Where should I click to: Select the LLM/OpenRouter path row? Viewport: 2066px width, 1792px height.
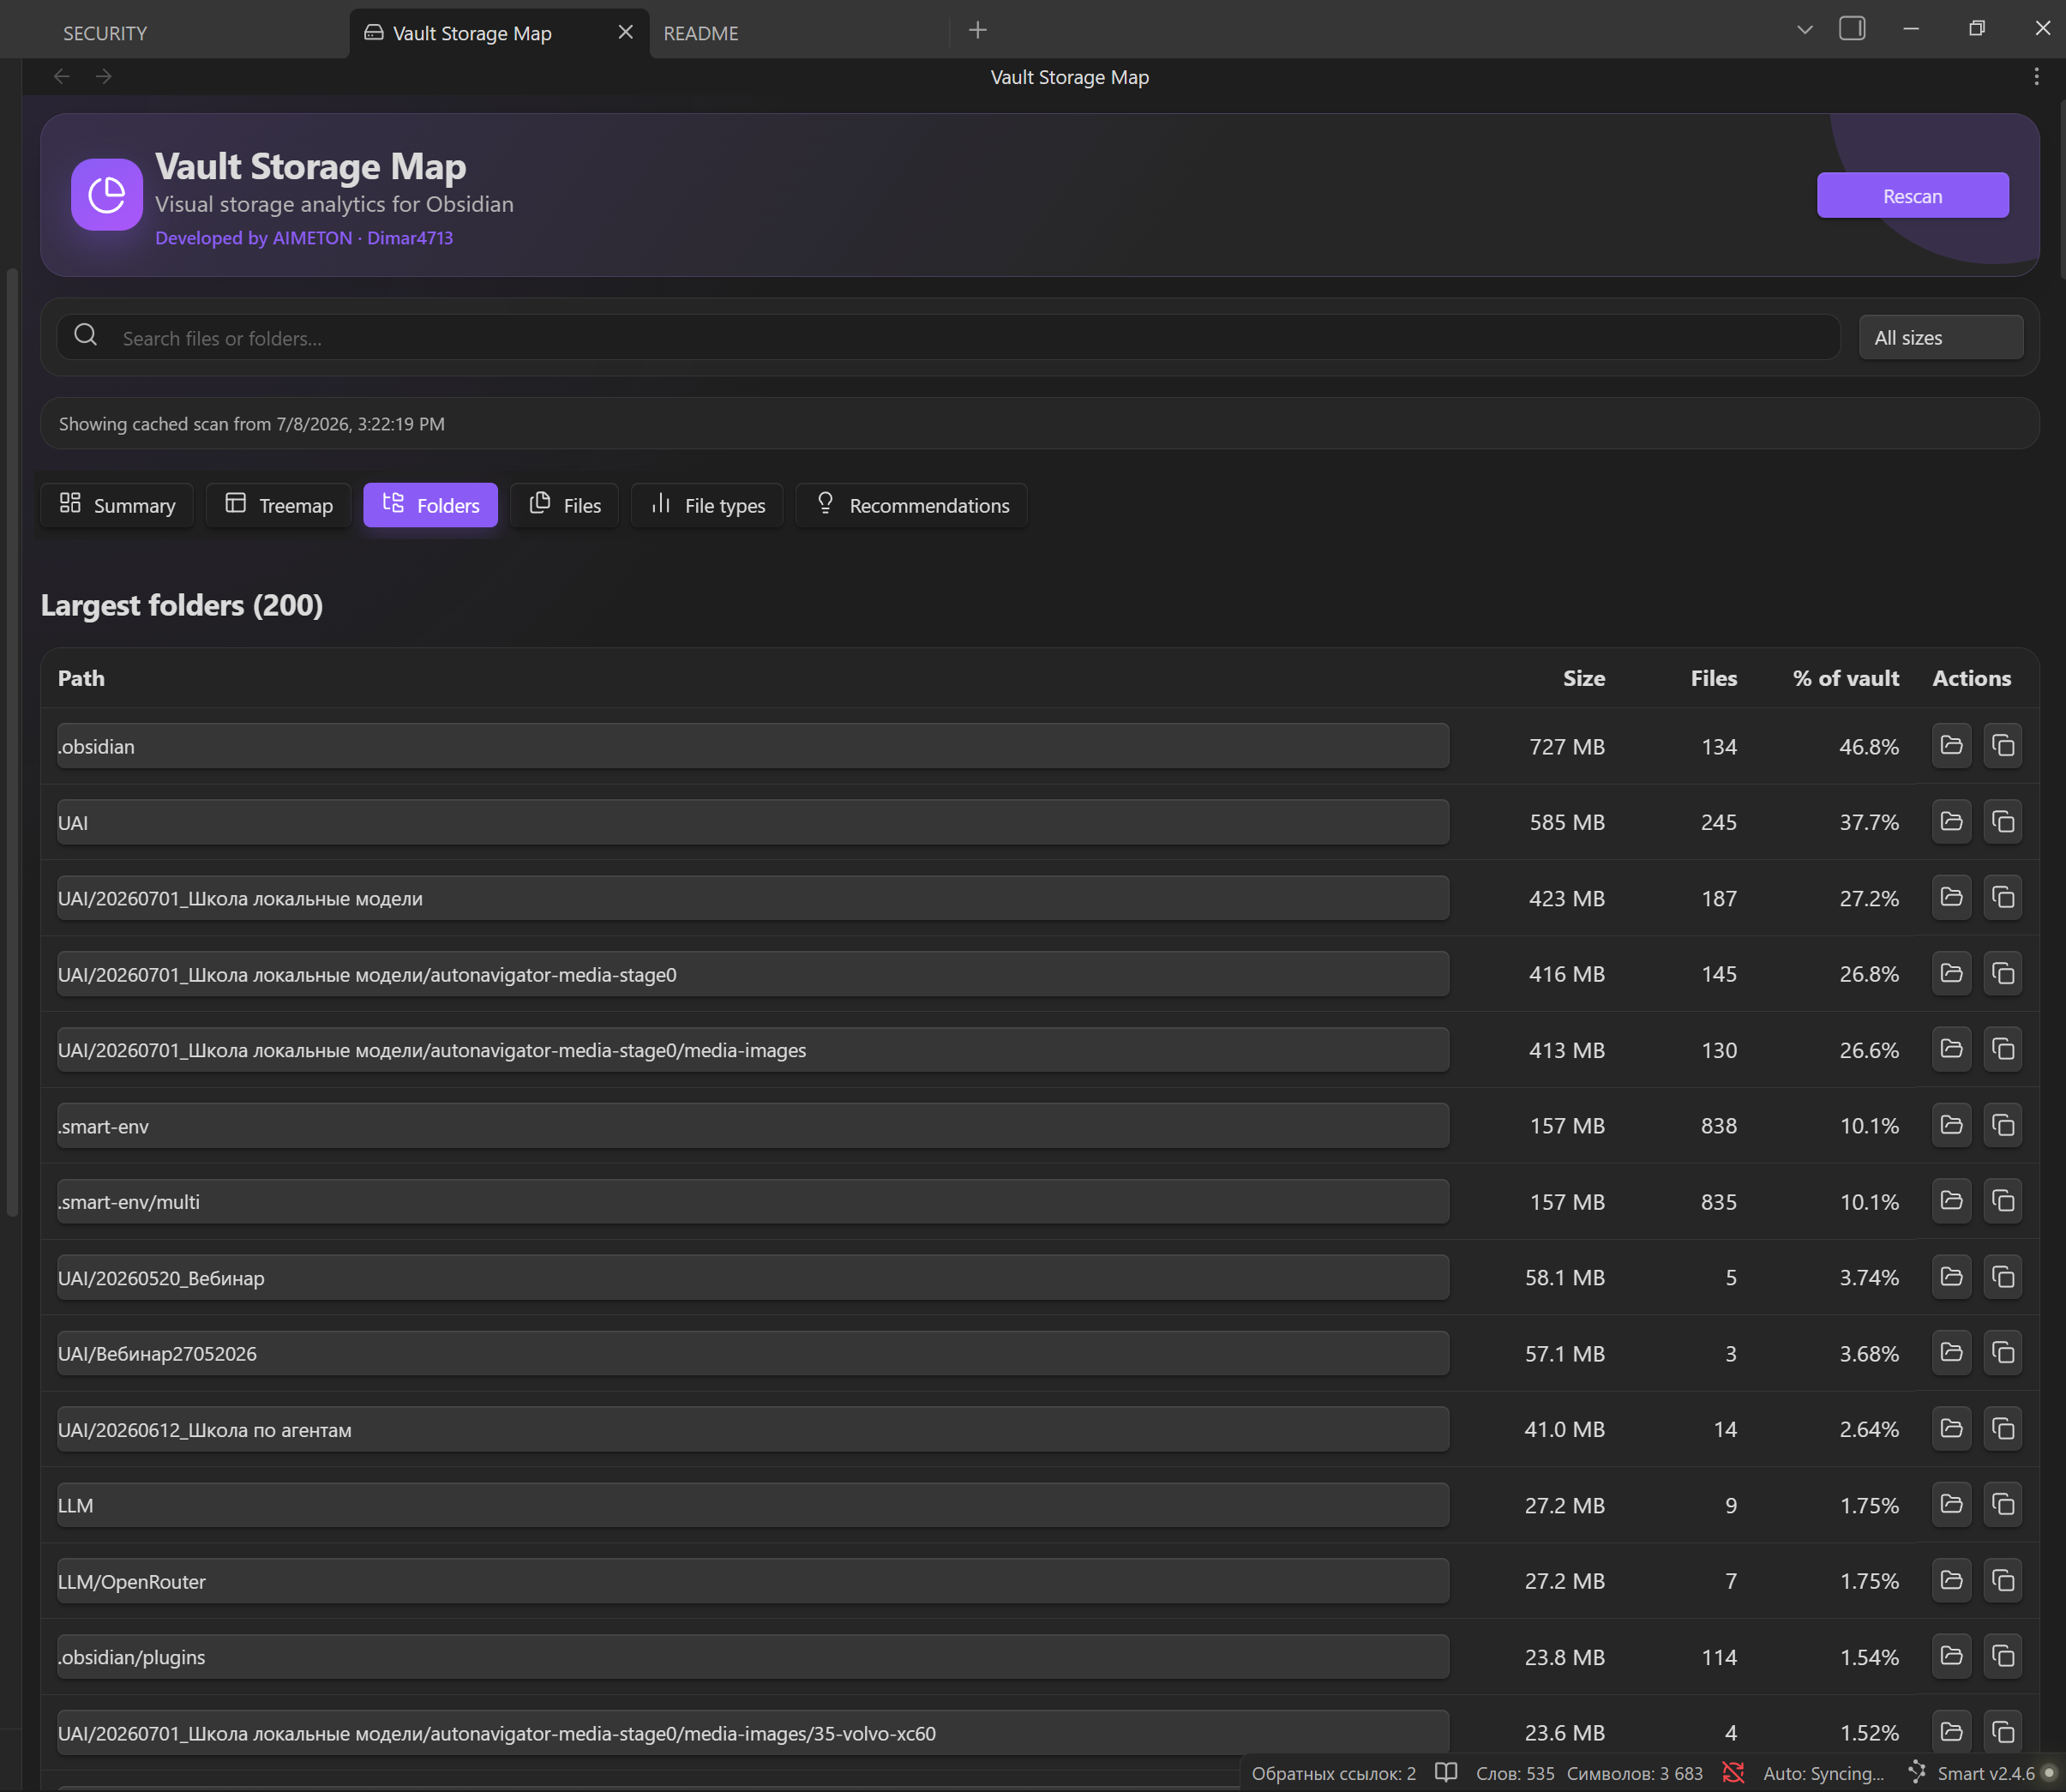753,1581
